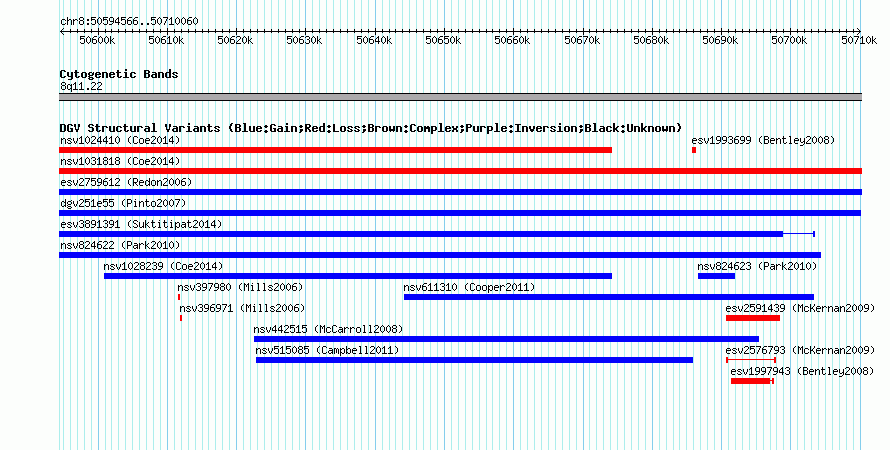This screenshot has height=450, width=890.
Task: Click the right arrowhead of the ruler
Action: (859, 32)
